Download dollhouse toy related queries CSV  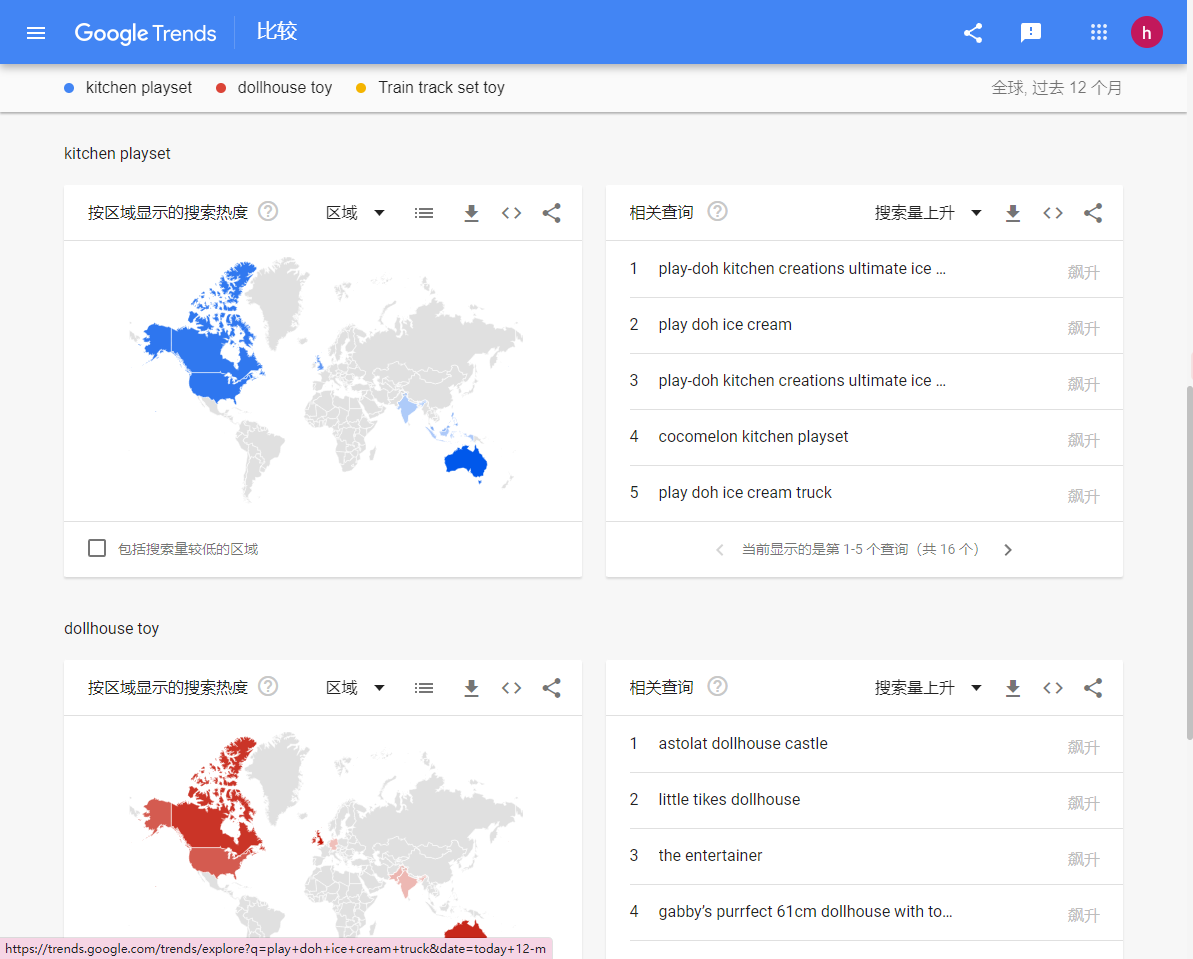[1013, 688]
